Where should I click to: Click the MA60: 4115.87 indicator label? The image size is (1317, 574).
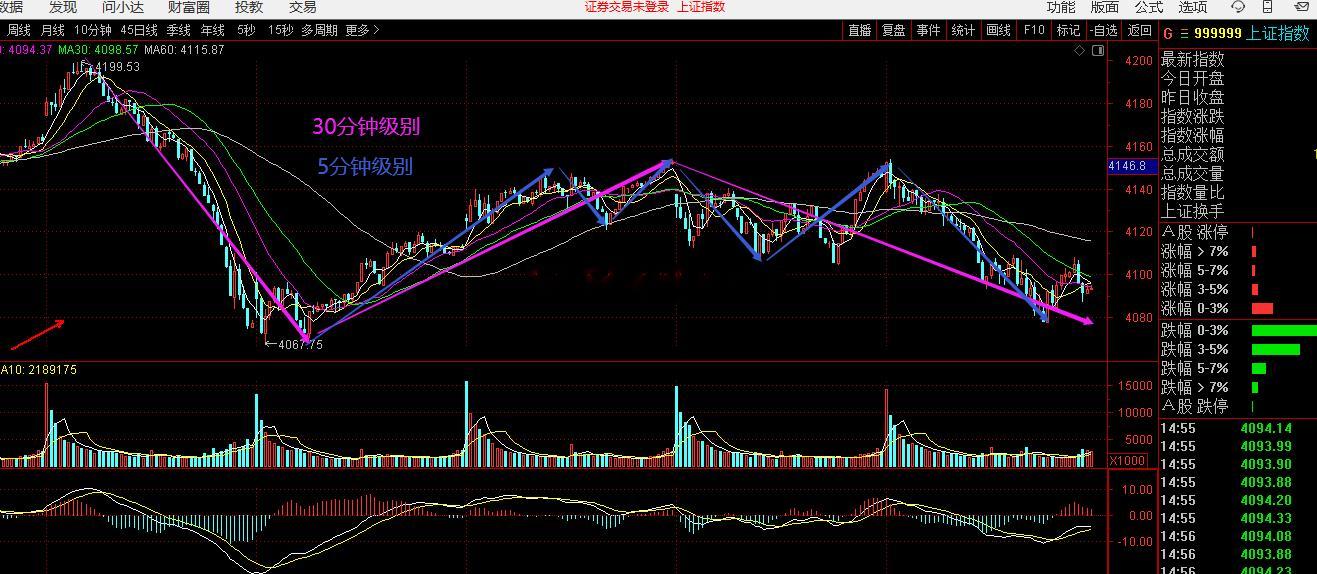tap(184, 49)
